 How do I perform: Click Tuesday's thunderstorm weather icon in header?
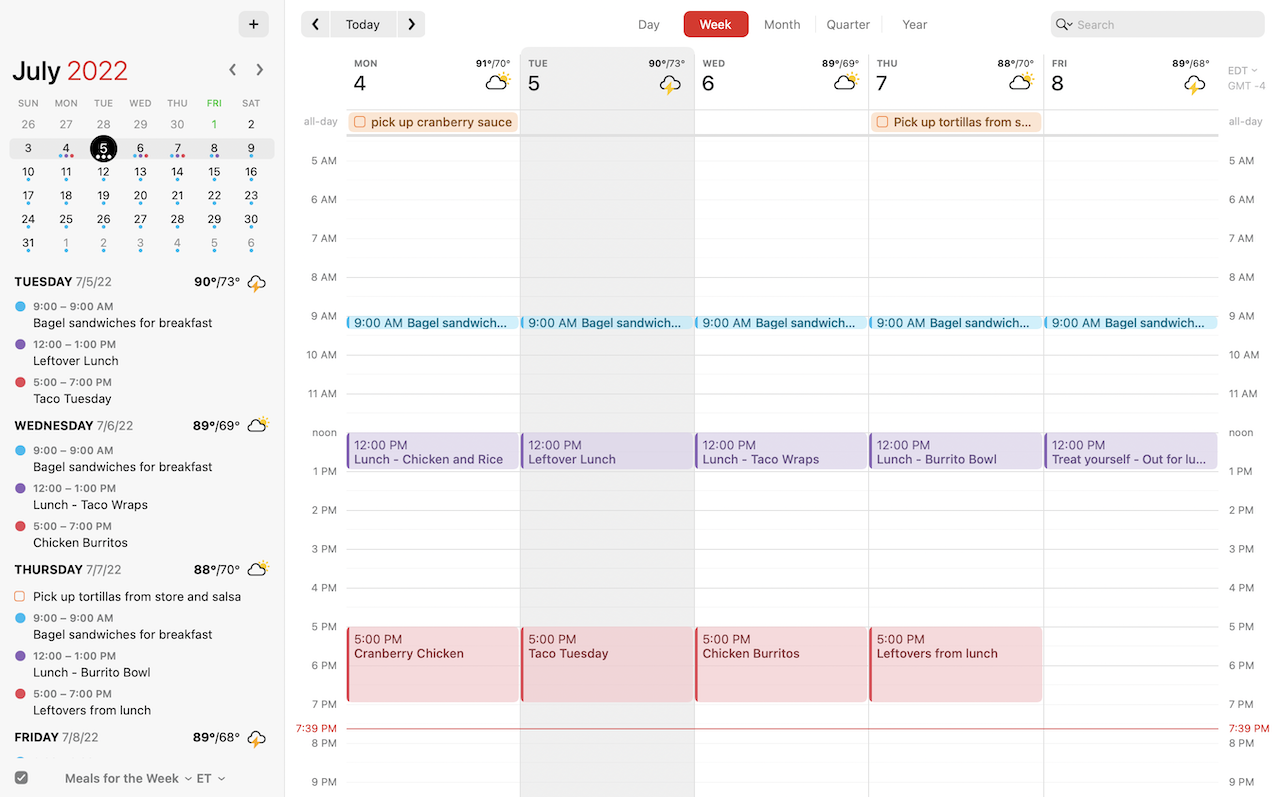pyautogui.click(x=670, y=85)
